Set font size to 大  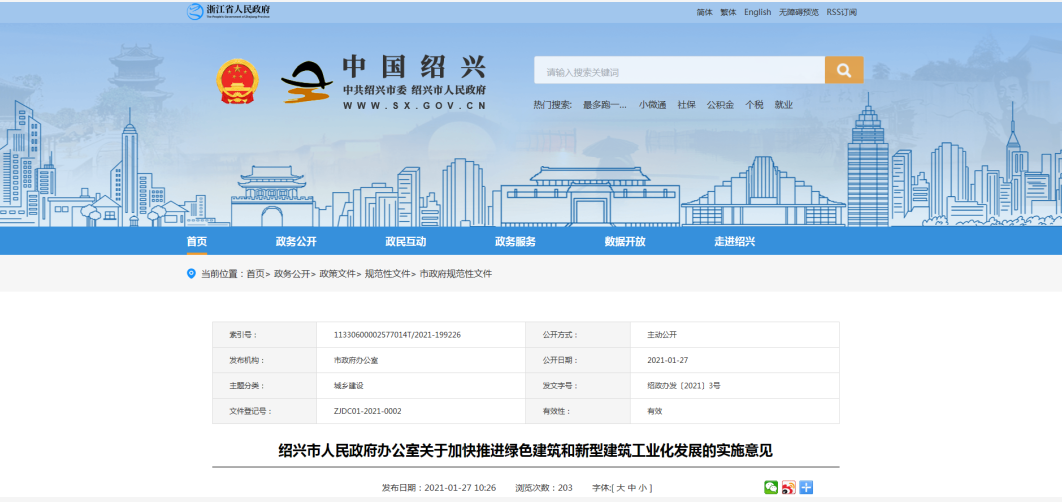click(620, 488)
